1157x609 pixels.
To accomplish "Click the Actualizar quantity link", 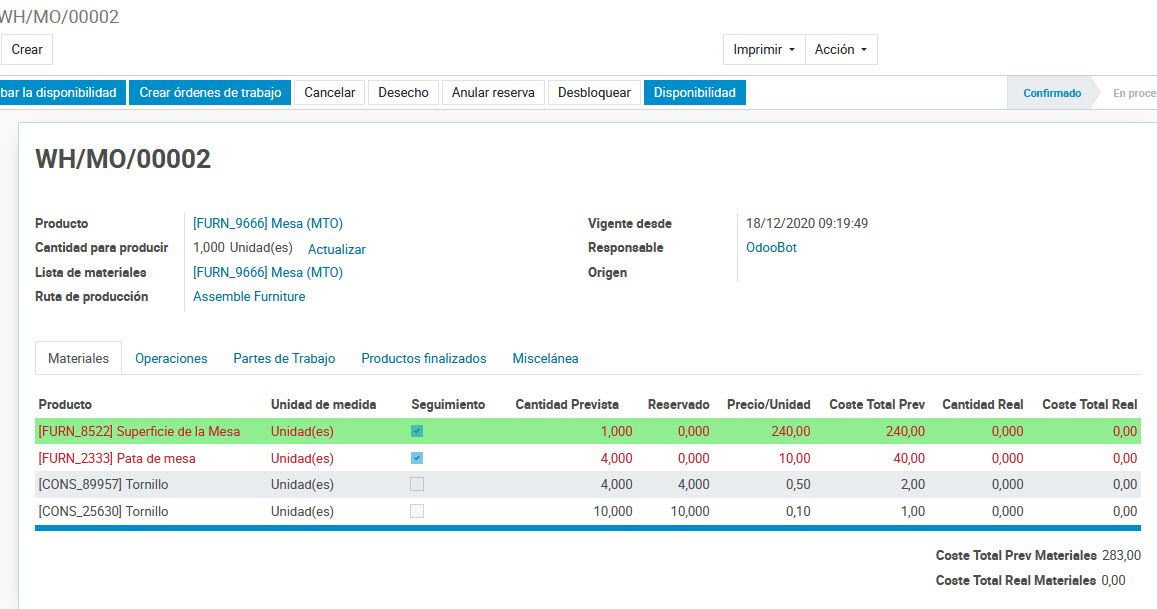I will pos(337,249).
